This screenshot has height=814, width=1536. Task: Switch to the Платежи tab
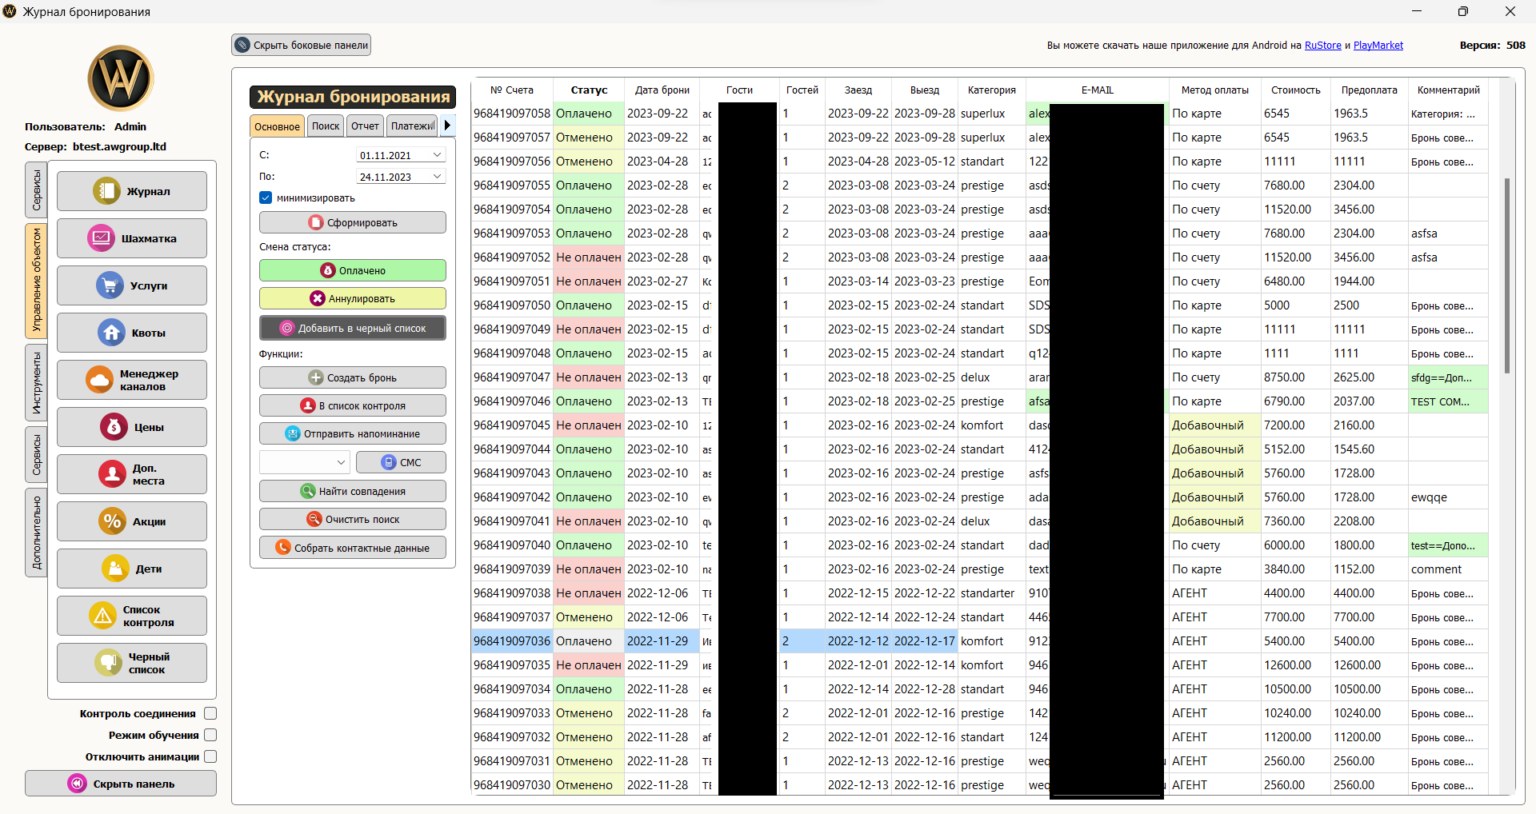(413, 126)
